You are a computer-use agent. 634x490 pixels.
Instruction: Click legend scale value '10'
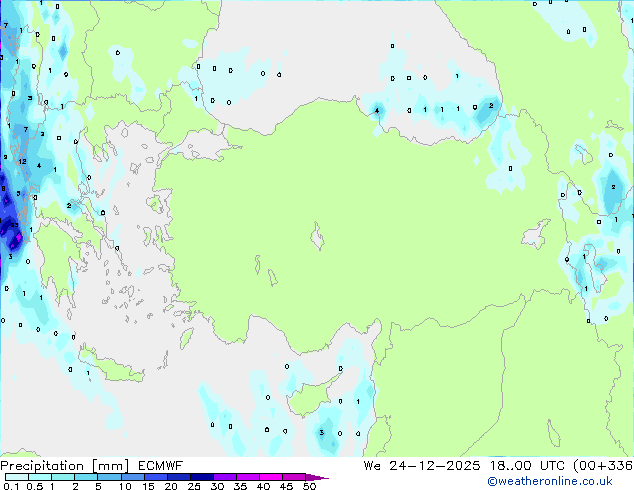pos(125,486)
